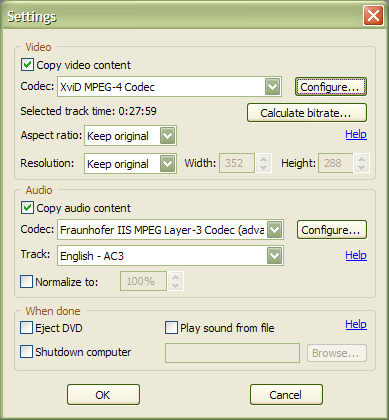Viewport: 389px width, 420px height.
Task: Open the Calculate bitrate dialog
Action: [x=307, y=113]
